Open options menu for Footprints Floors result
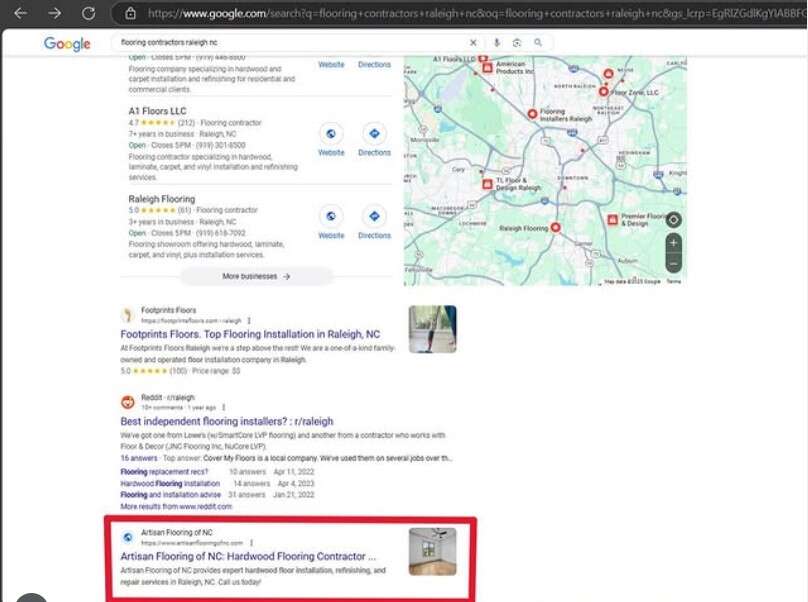808x602 pixels. tap(249, 320)
